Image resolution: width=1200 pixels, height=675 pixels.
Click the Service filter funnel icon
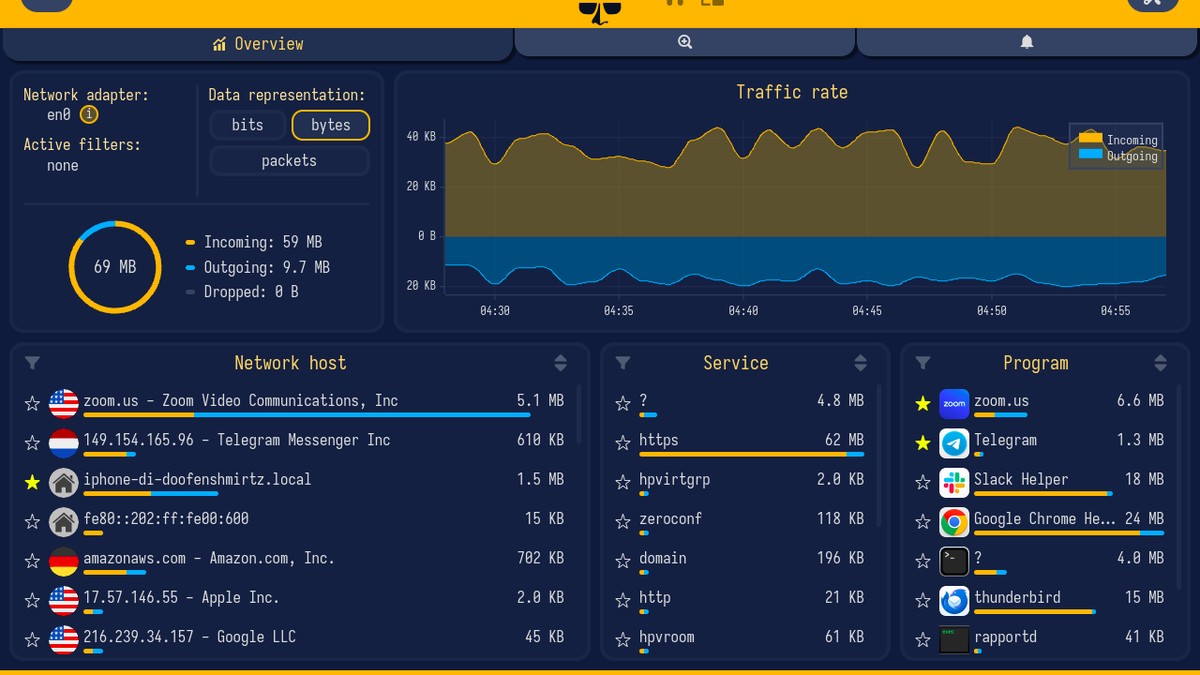click(x=623, y=363)
